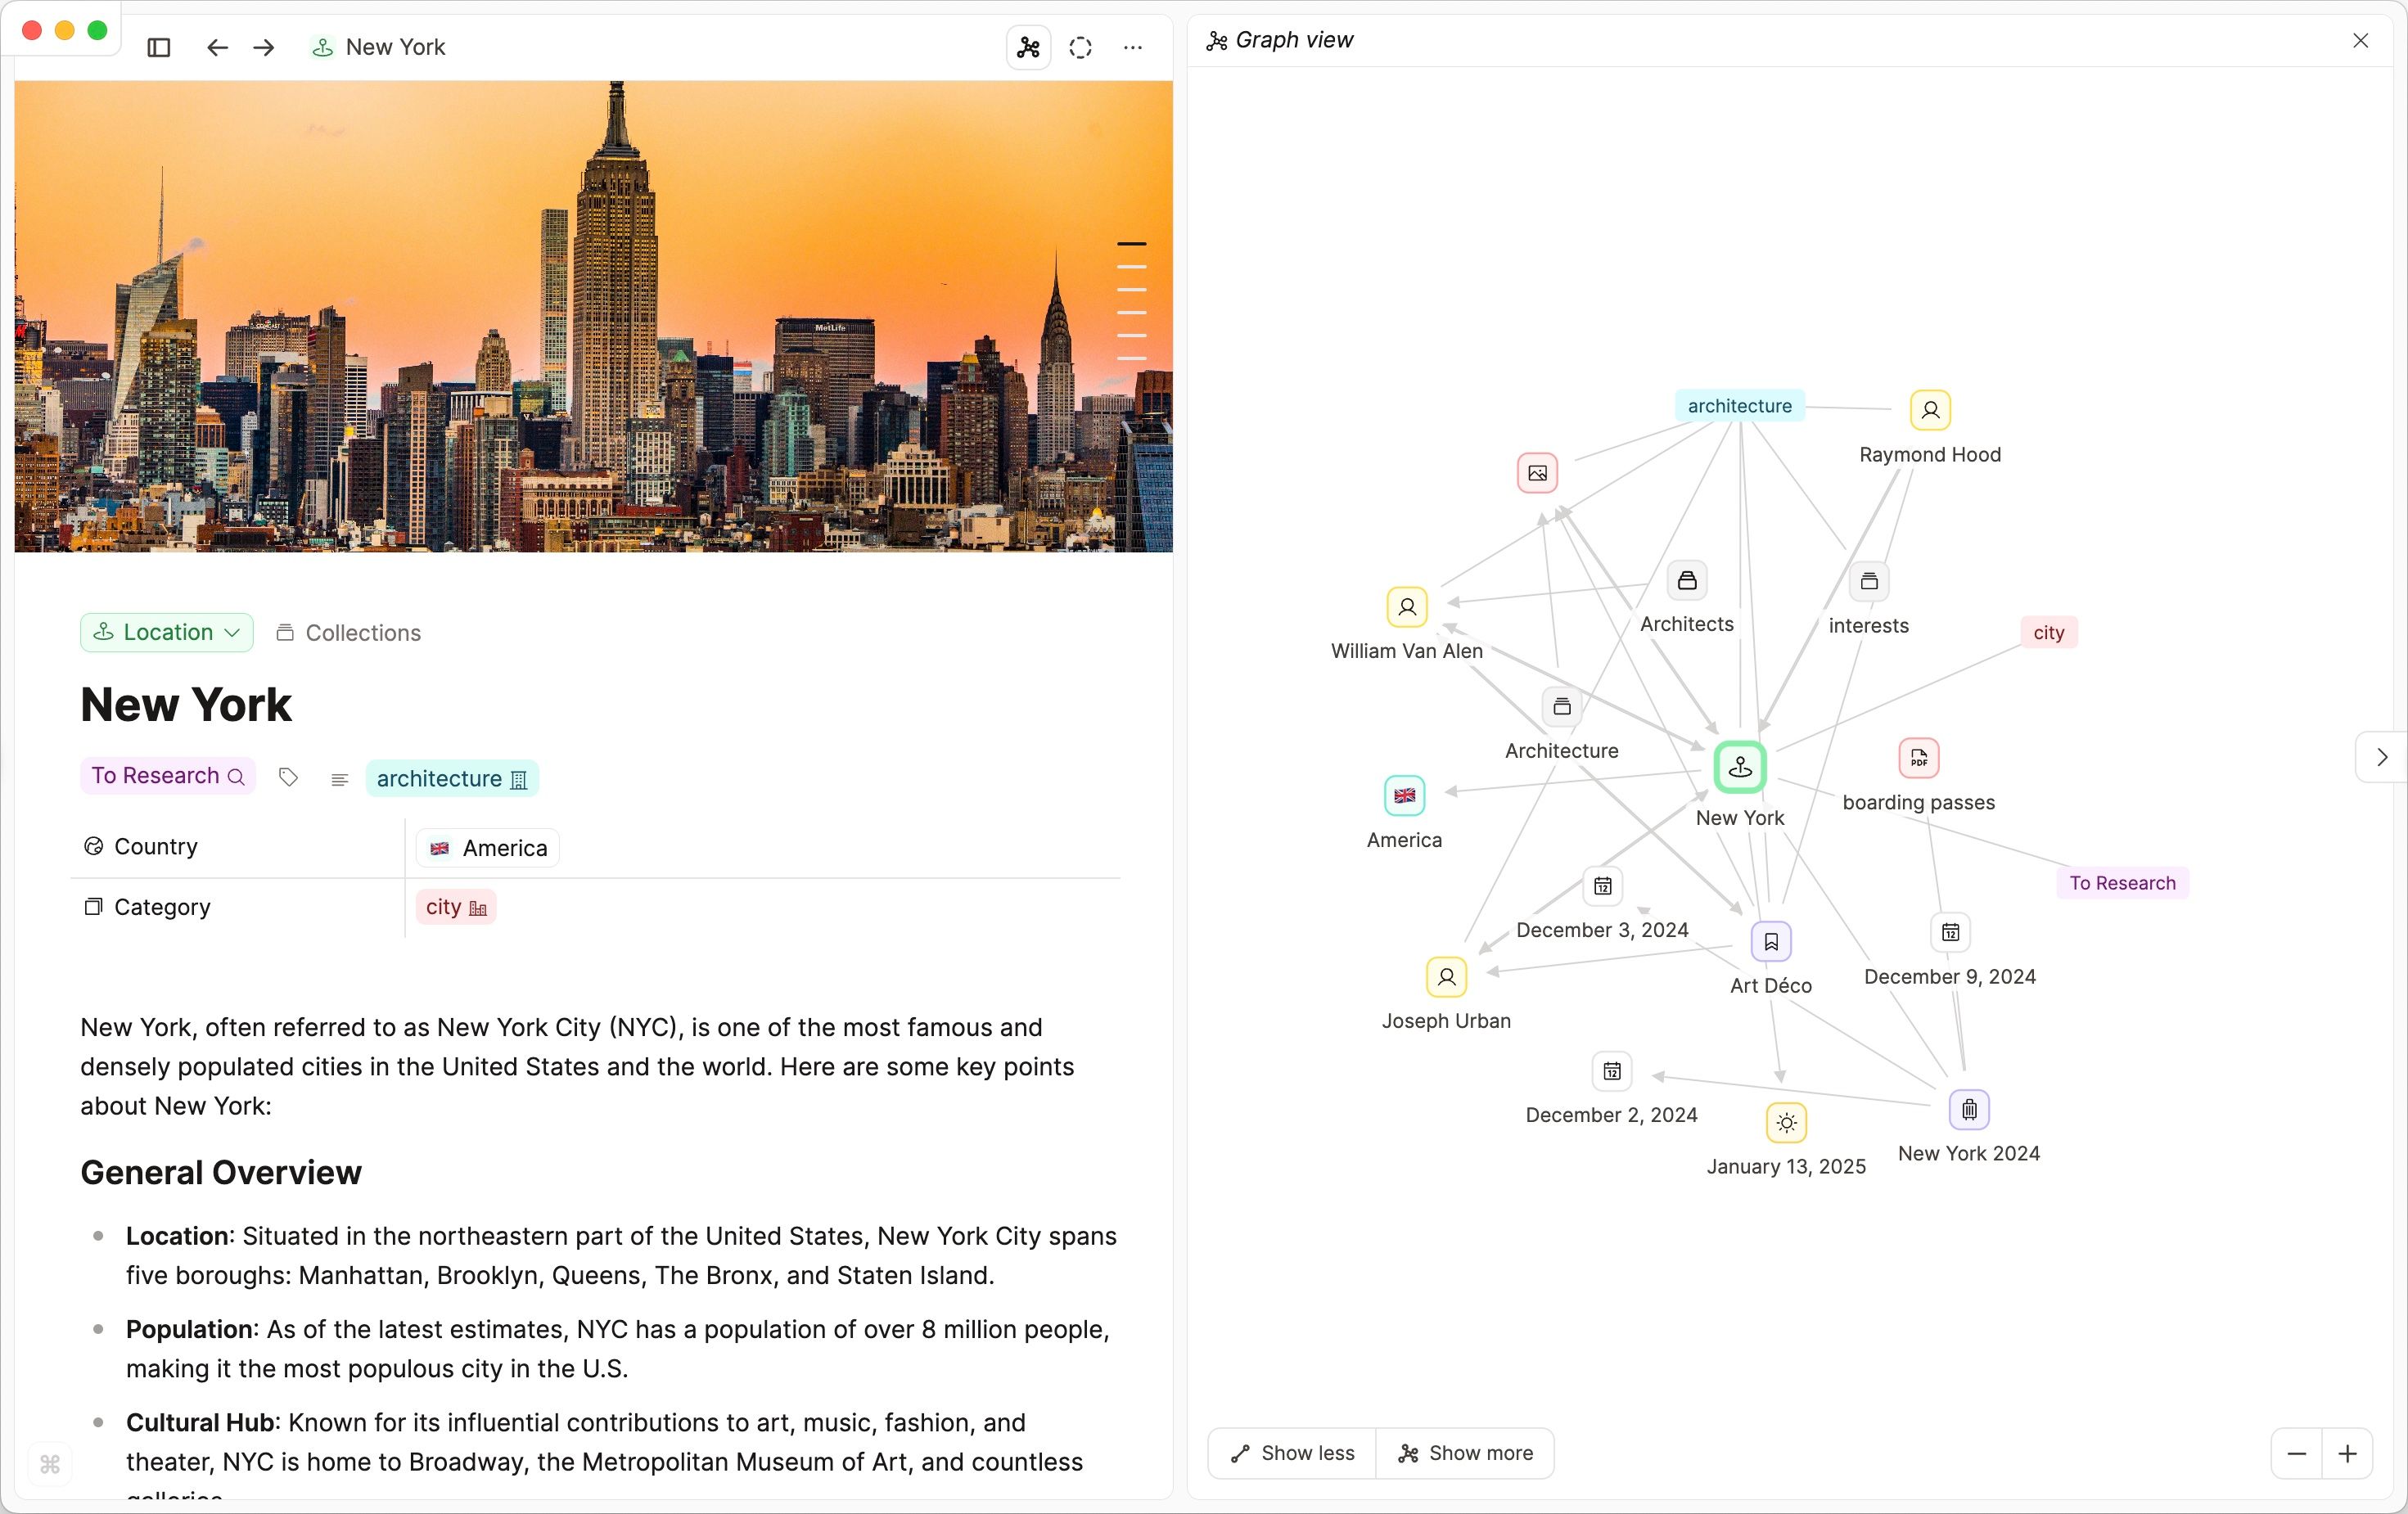Click the list alignment icon beside the tags
The width and height of the screenshot is (2408, 1514).
pyautogui.click(x=340, y=780)
